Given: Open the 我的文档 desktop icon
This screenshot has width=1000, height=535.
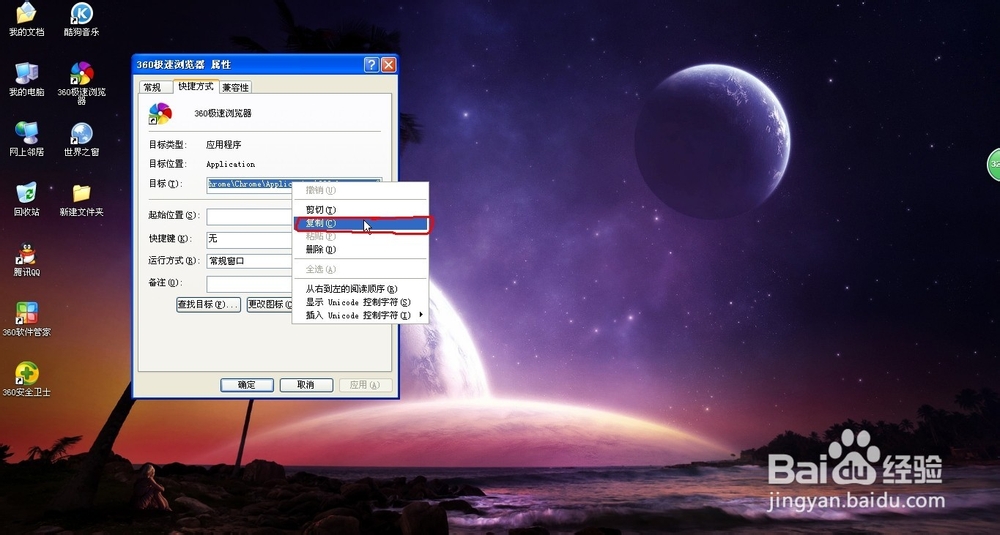Looking at the screenshot, I should (26, 19).
